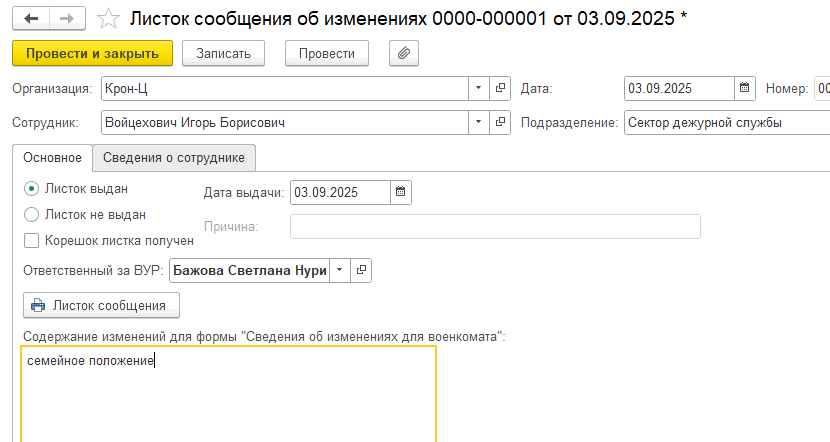Open calendar for Дата выдачи field

tap(401, 192)
